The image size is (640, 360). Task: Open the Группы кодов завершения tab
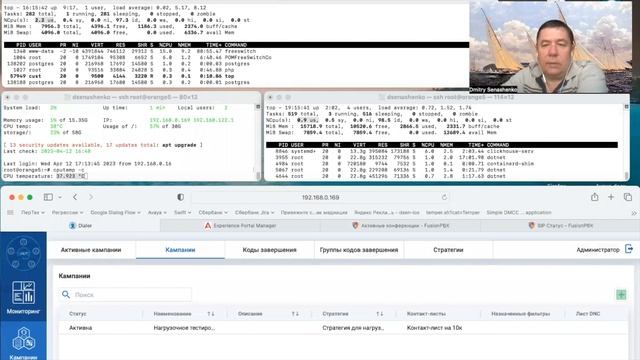click(x=359, y=250)
